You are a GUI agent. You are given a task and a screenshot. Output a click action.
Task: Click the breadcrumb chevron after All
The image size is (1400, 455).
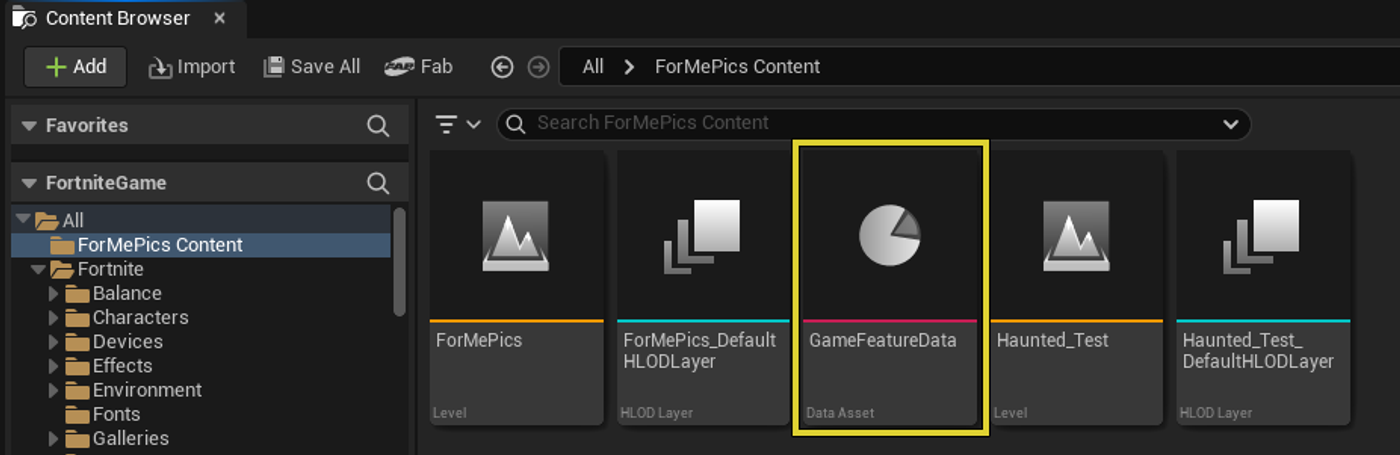pyautogui.click(x=629, y=67)
